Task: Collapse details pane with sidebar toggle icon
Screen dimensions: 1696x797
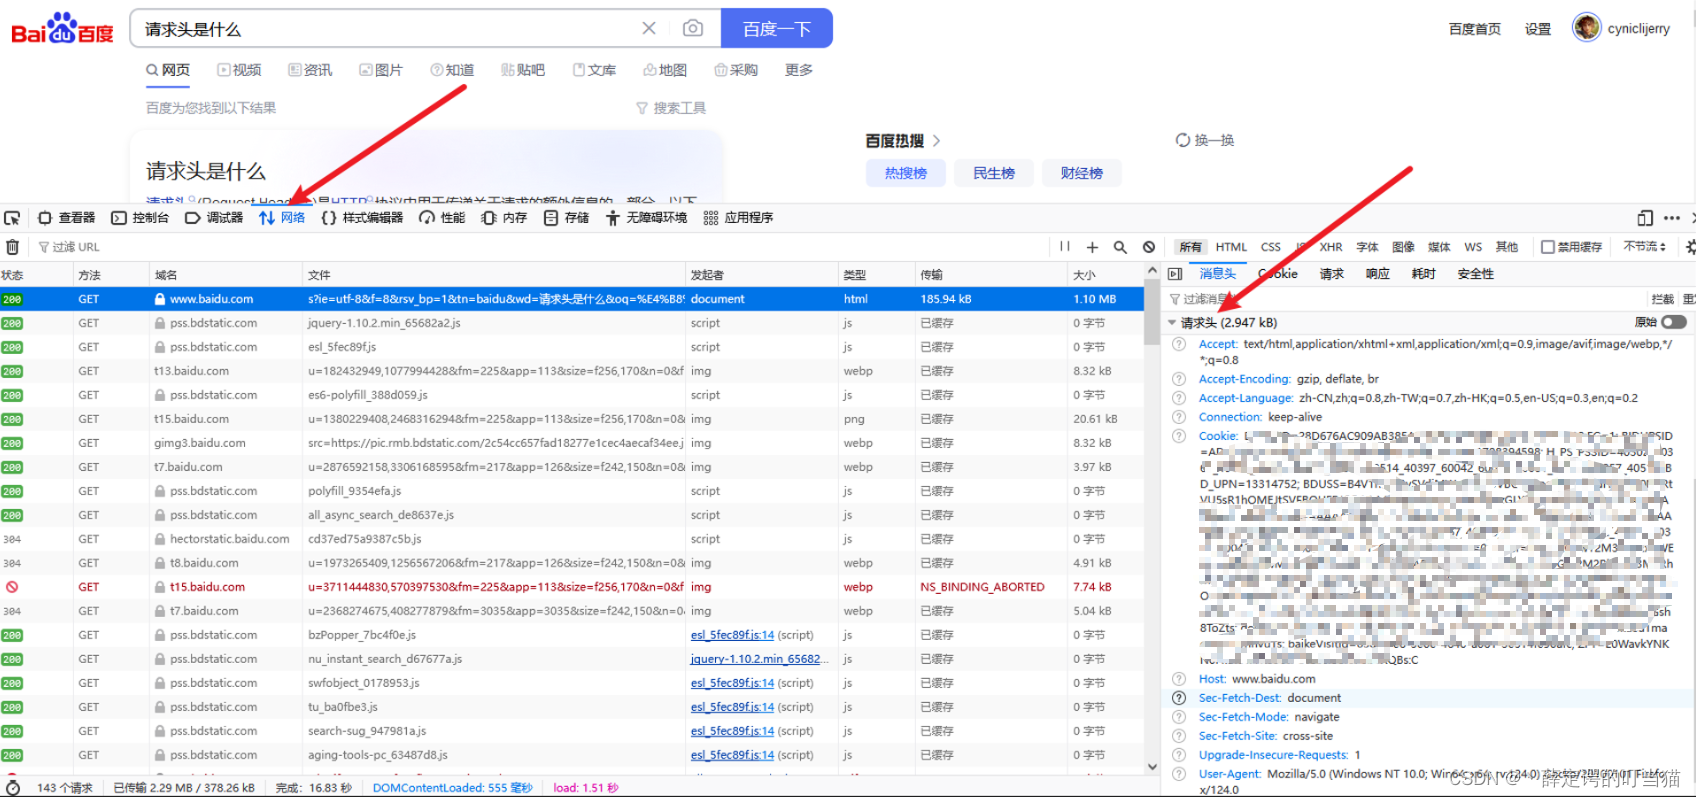Action: click(x=1175, y=274)
